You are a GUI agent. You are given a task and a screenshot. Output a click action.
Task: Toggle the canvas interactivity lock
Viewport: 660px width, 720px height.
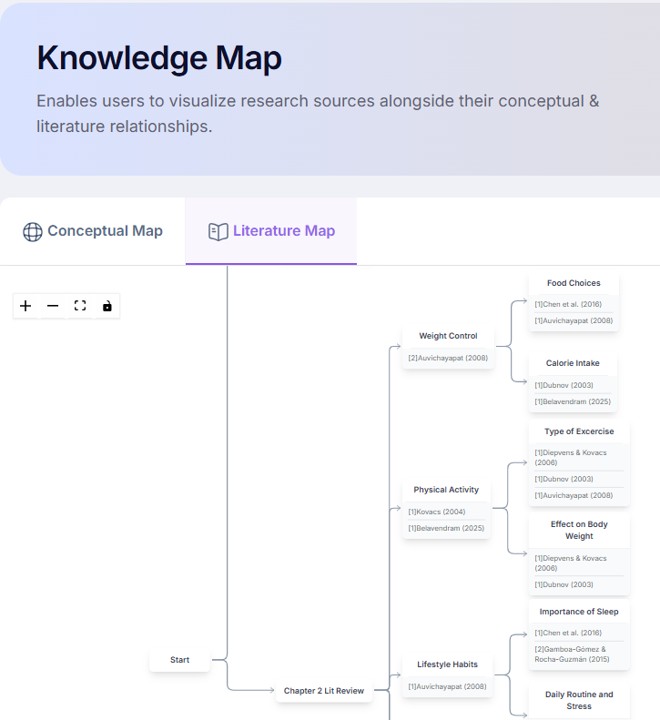coord(107,306)
